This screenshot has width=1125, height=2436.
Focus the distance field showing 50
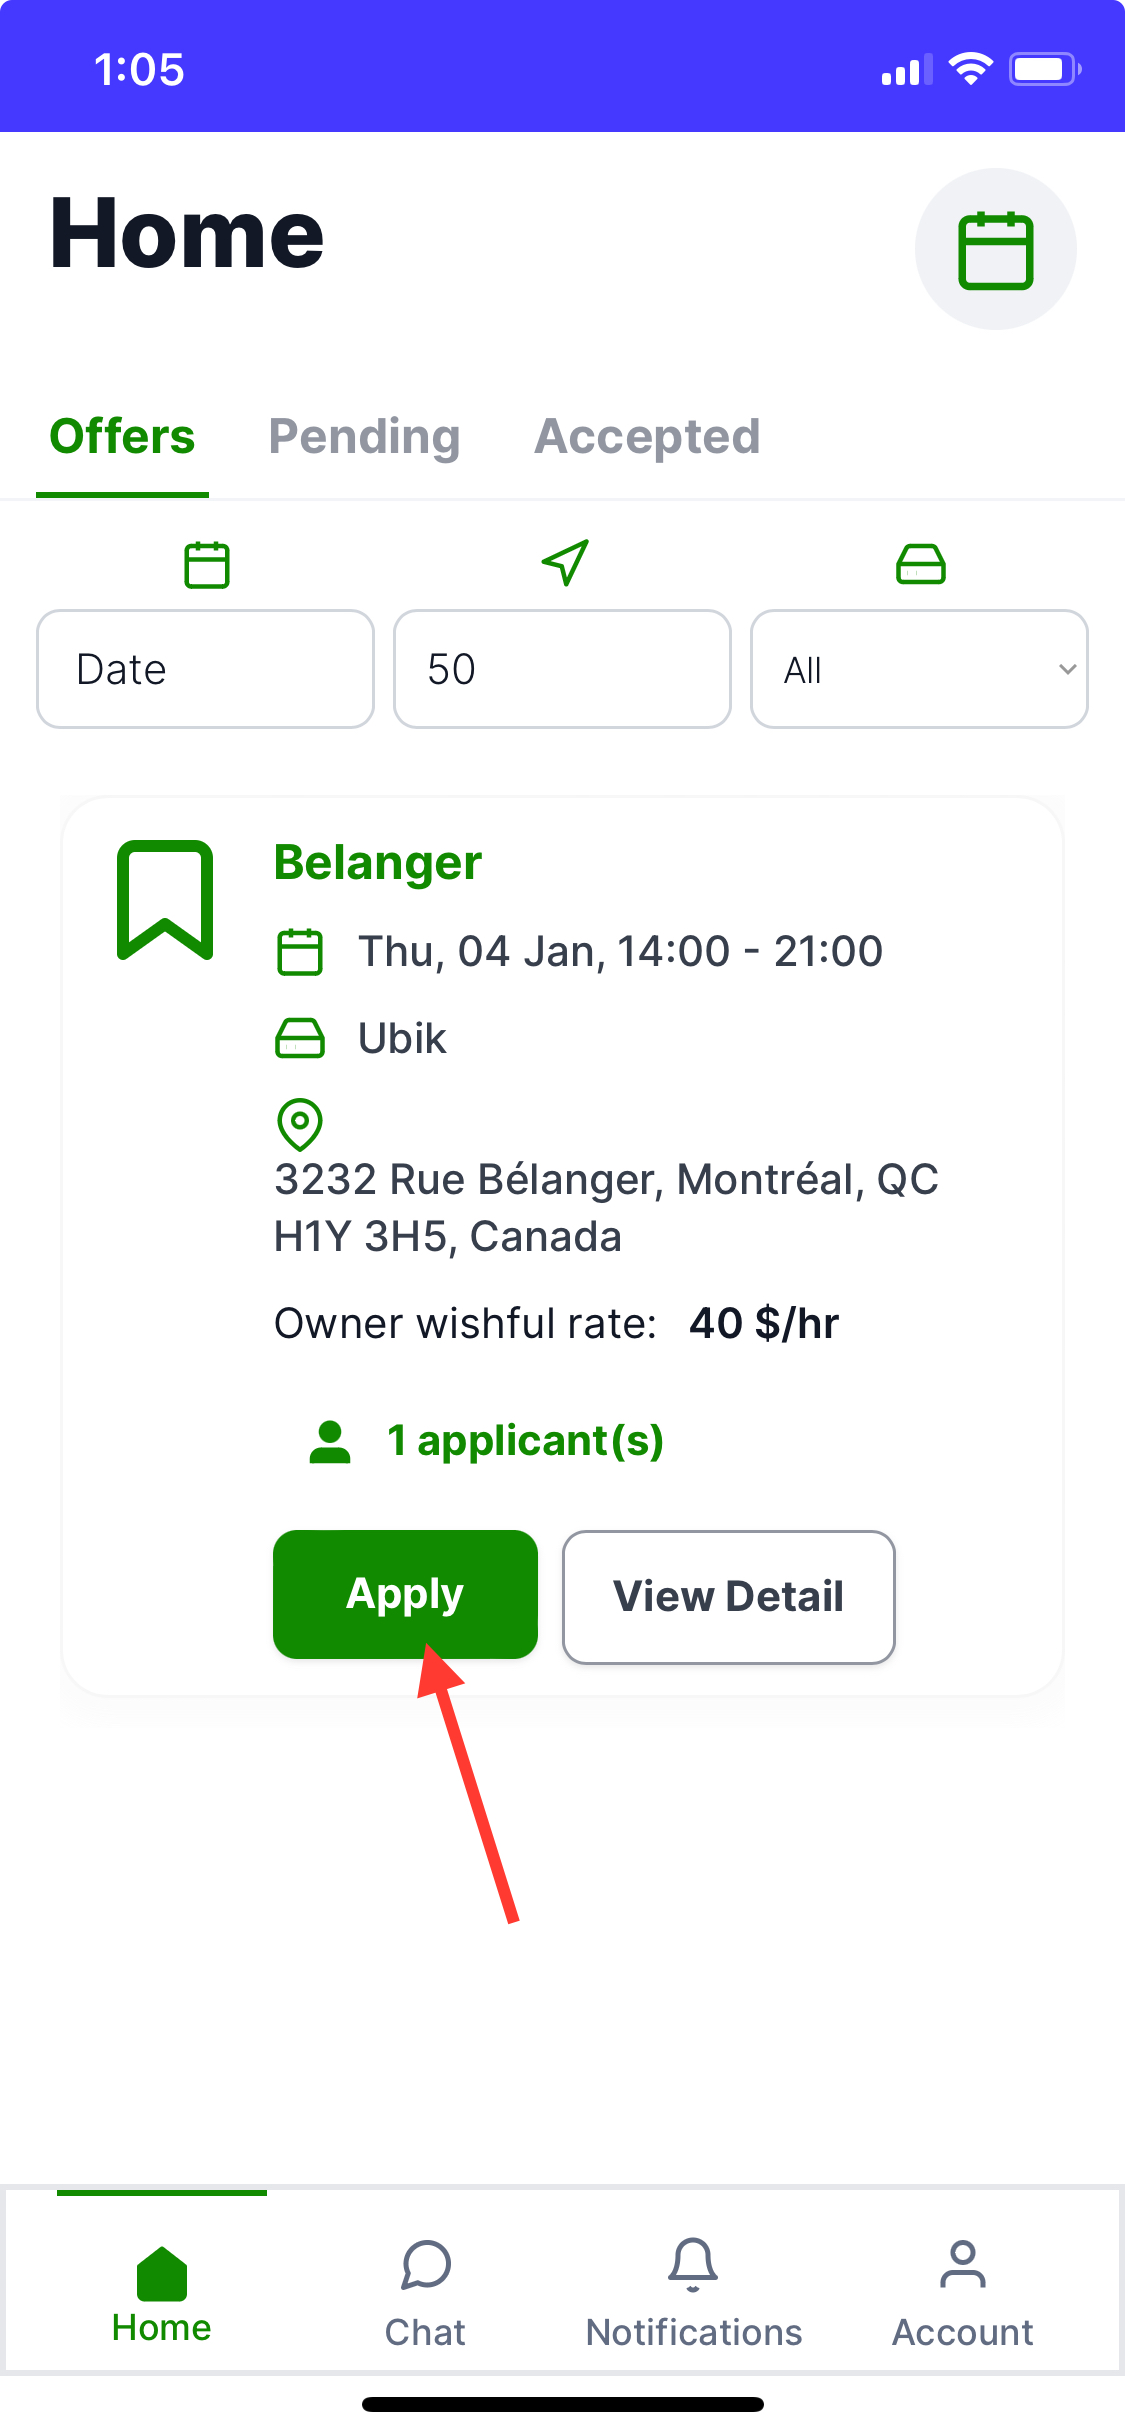click(562, 669)
